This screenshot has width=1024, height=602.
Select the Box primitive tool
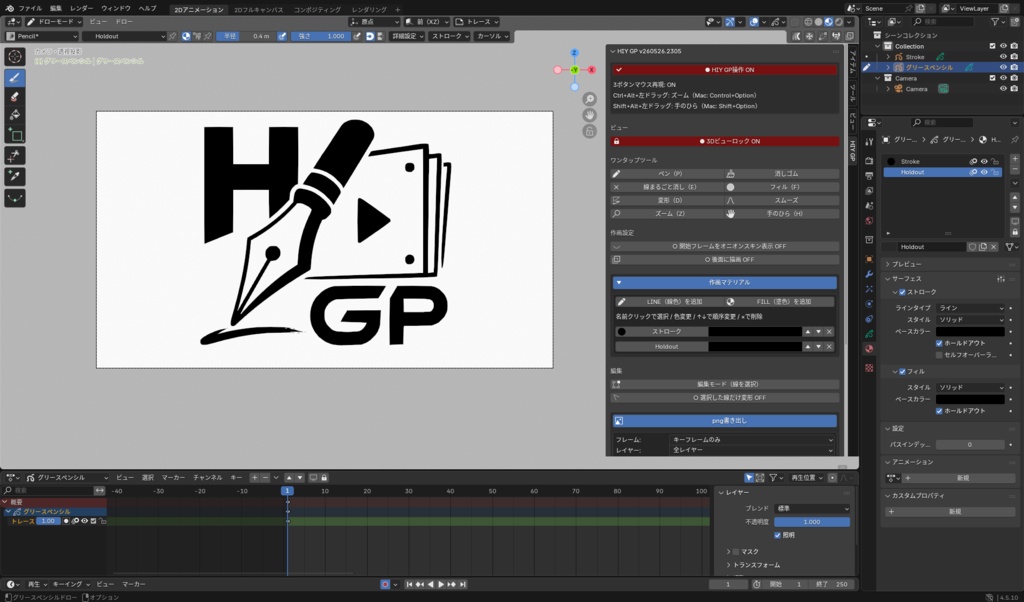tap(15, 135)
